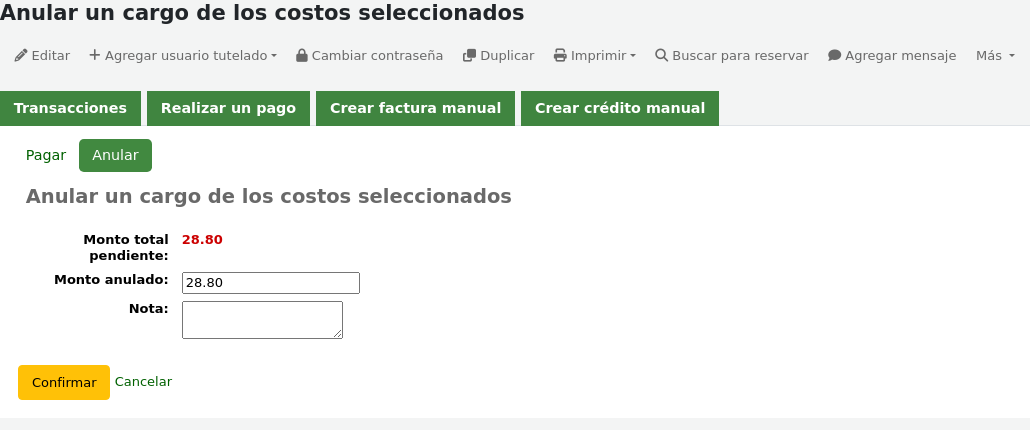This screenshot has width=1030, height=430.
Task: Switch to the Transacciones tab
Action: 70,108
